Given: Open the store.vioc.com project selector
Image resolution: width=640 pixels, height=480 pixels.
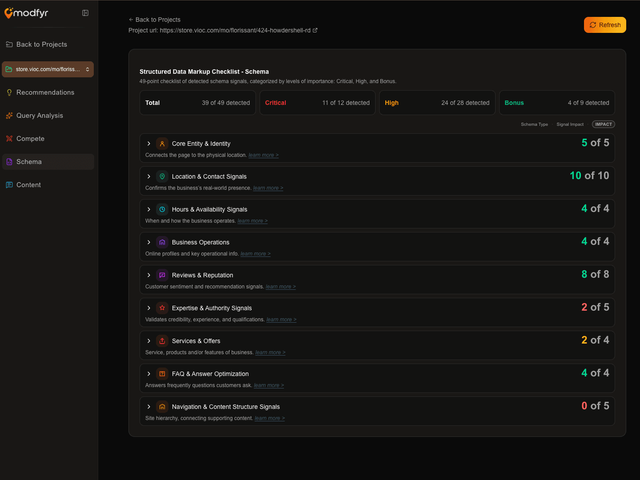Looking at the screenshot, I should point(48,69).
